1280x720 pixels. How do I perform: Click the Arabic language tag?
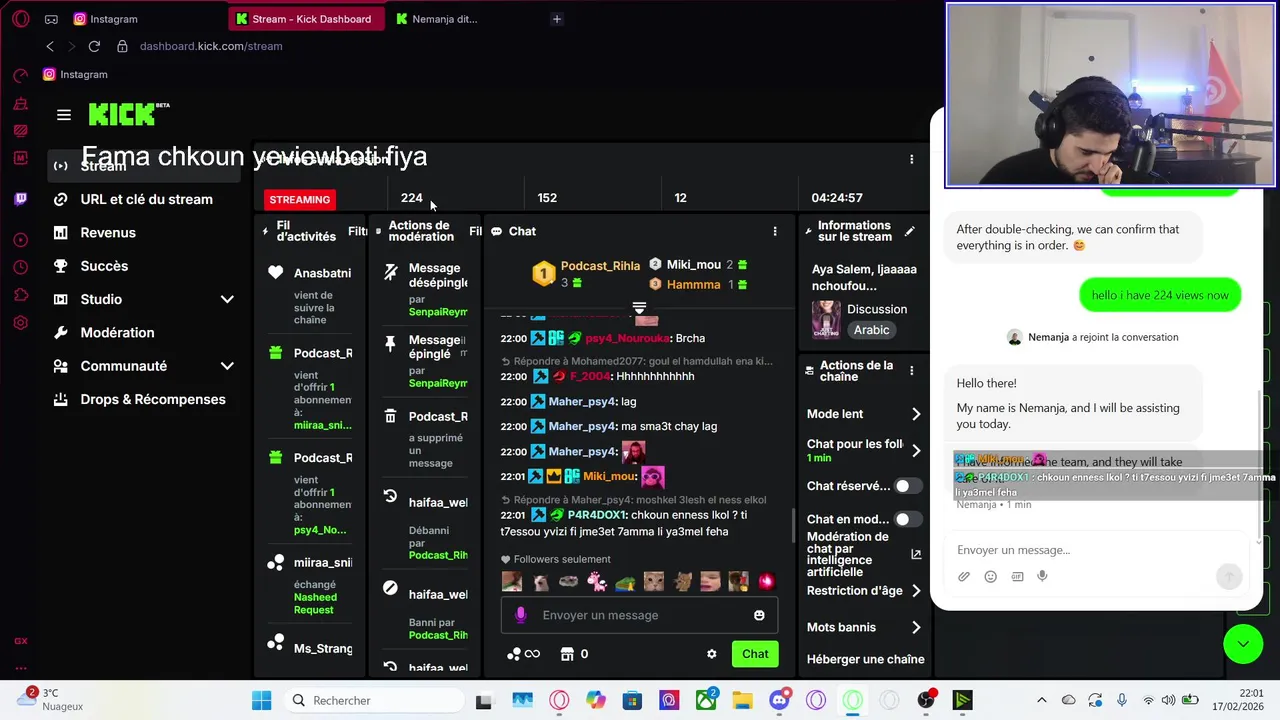pyautogui.click(x=871, y=330)
